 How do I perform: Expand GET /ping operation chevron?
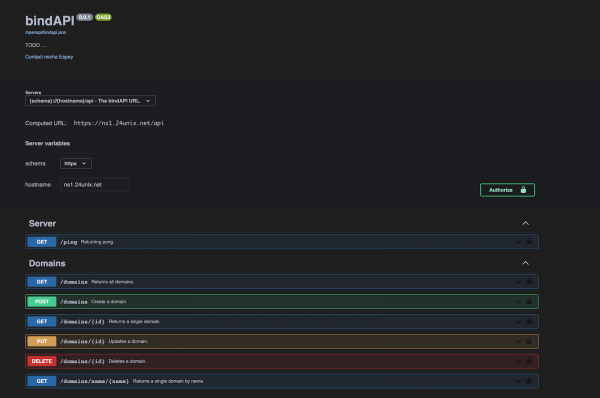pyautogui.click(x=518, y=242)
